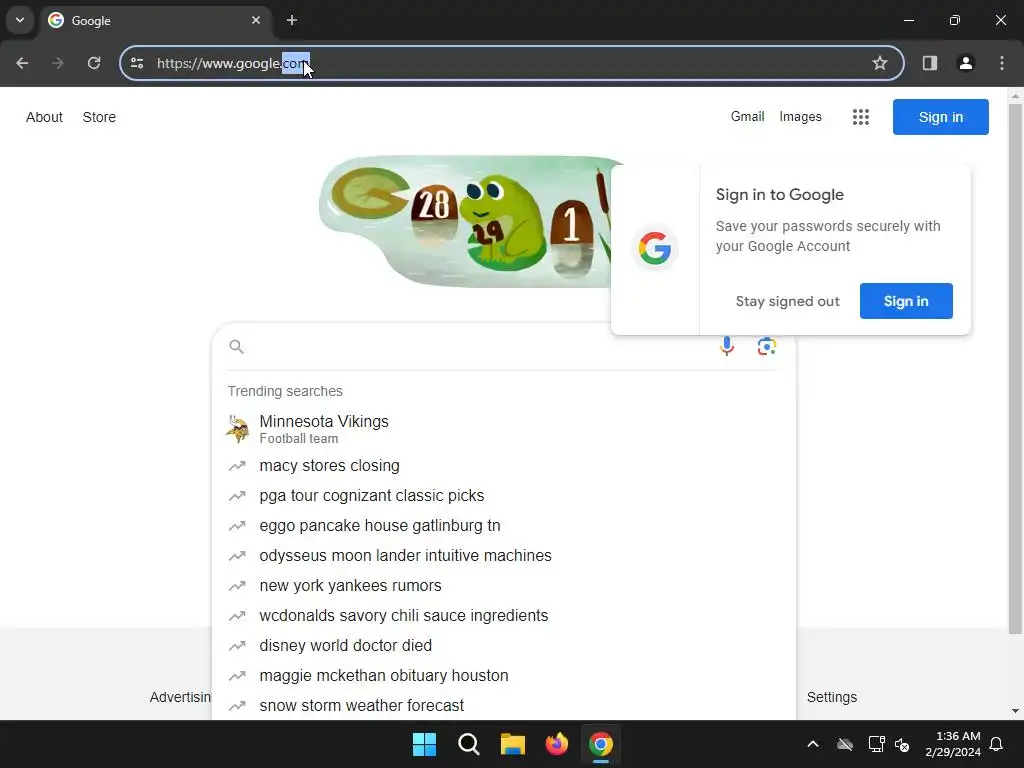Open the notifications bell
This screenshot has height=768, width=1024.
(997, 744)
